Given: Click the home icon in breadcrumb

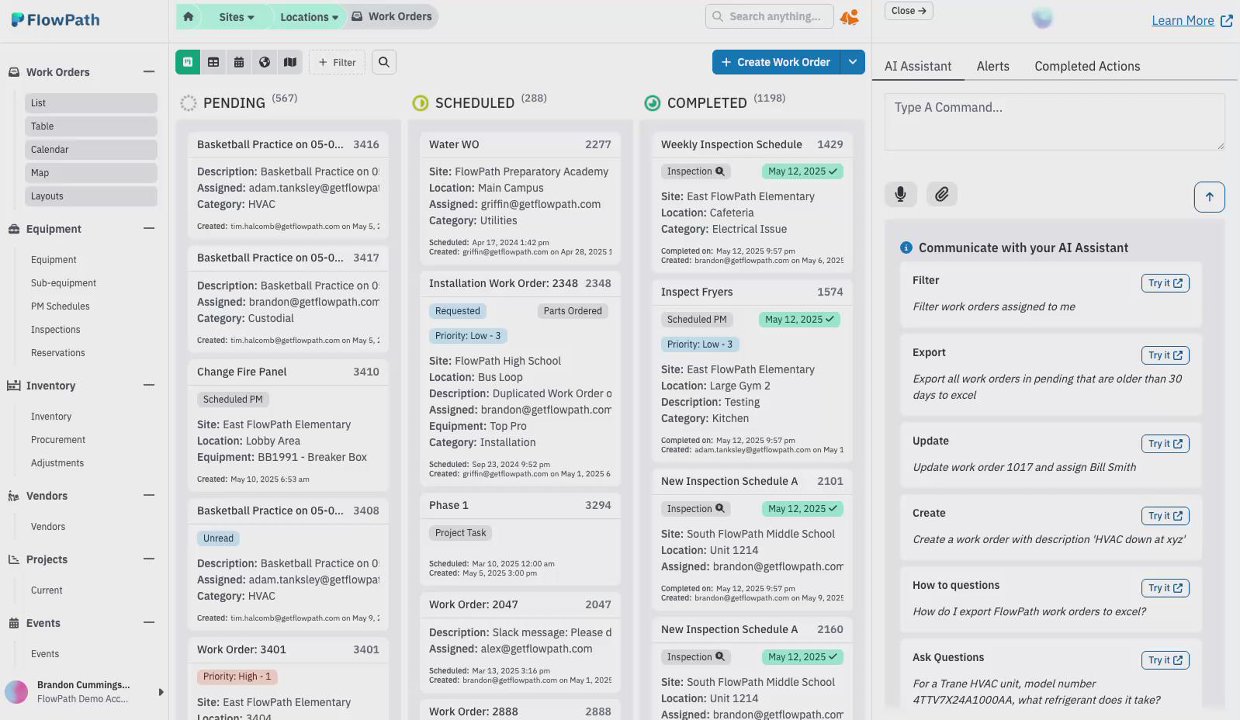Looking at the screenshot, I should pyautogui.click(x=188, y=16).
